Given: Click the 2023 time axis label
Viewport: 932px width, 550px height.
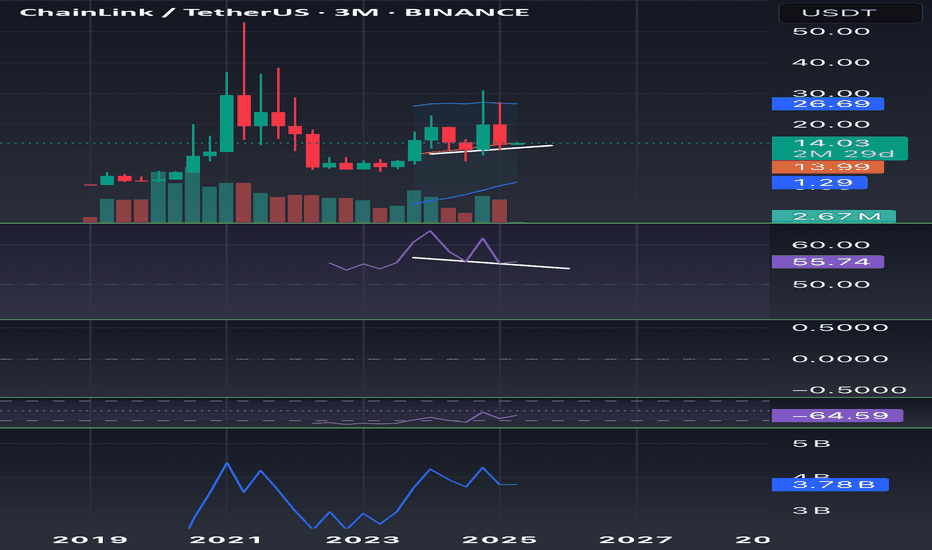Looking at the screenshot, I should pyautogui.click(x=363, y=540).
